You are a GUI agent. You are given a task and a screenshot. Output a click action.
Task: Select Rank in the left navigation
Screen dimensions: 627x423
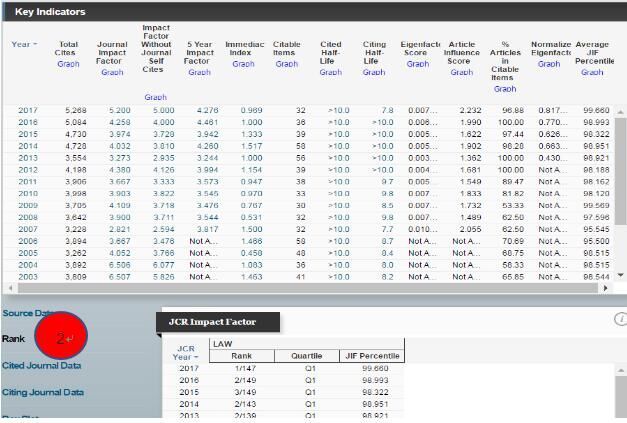[14, 339]
